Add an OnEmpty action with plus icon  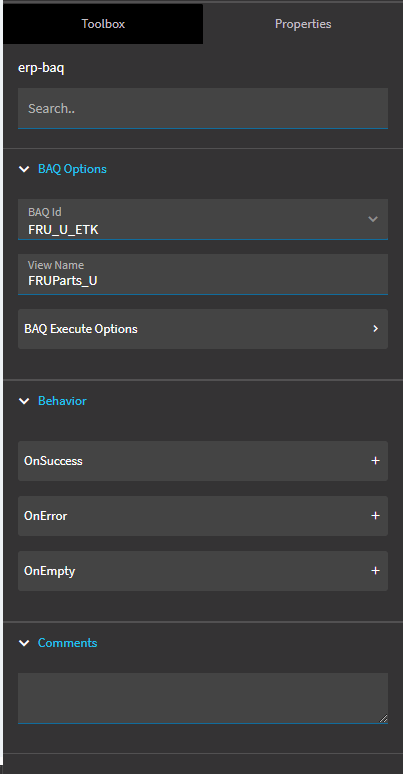click(x=375, y=571)
